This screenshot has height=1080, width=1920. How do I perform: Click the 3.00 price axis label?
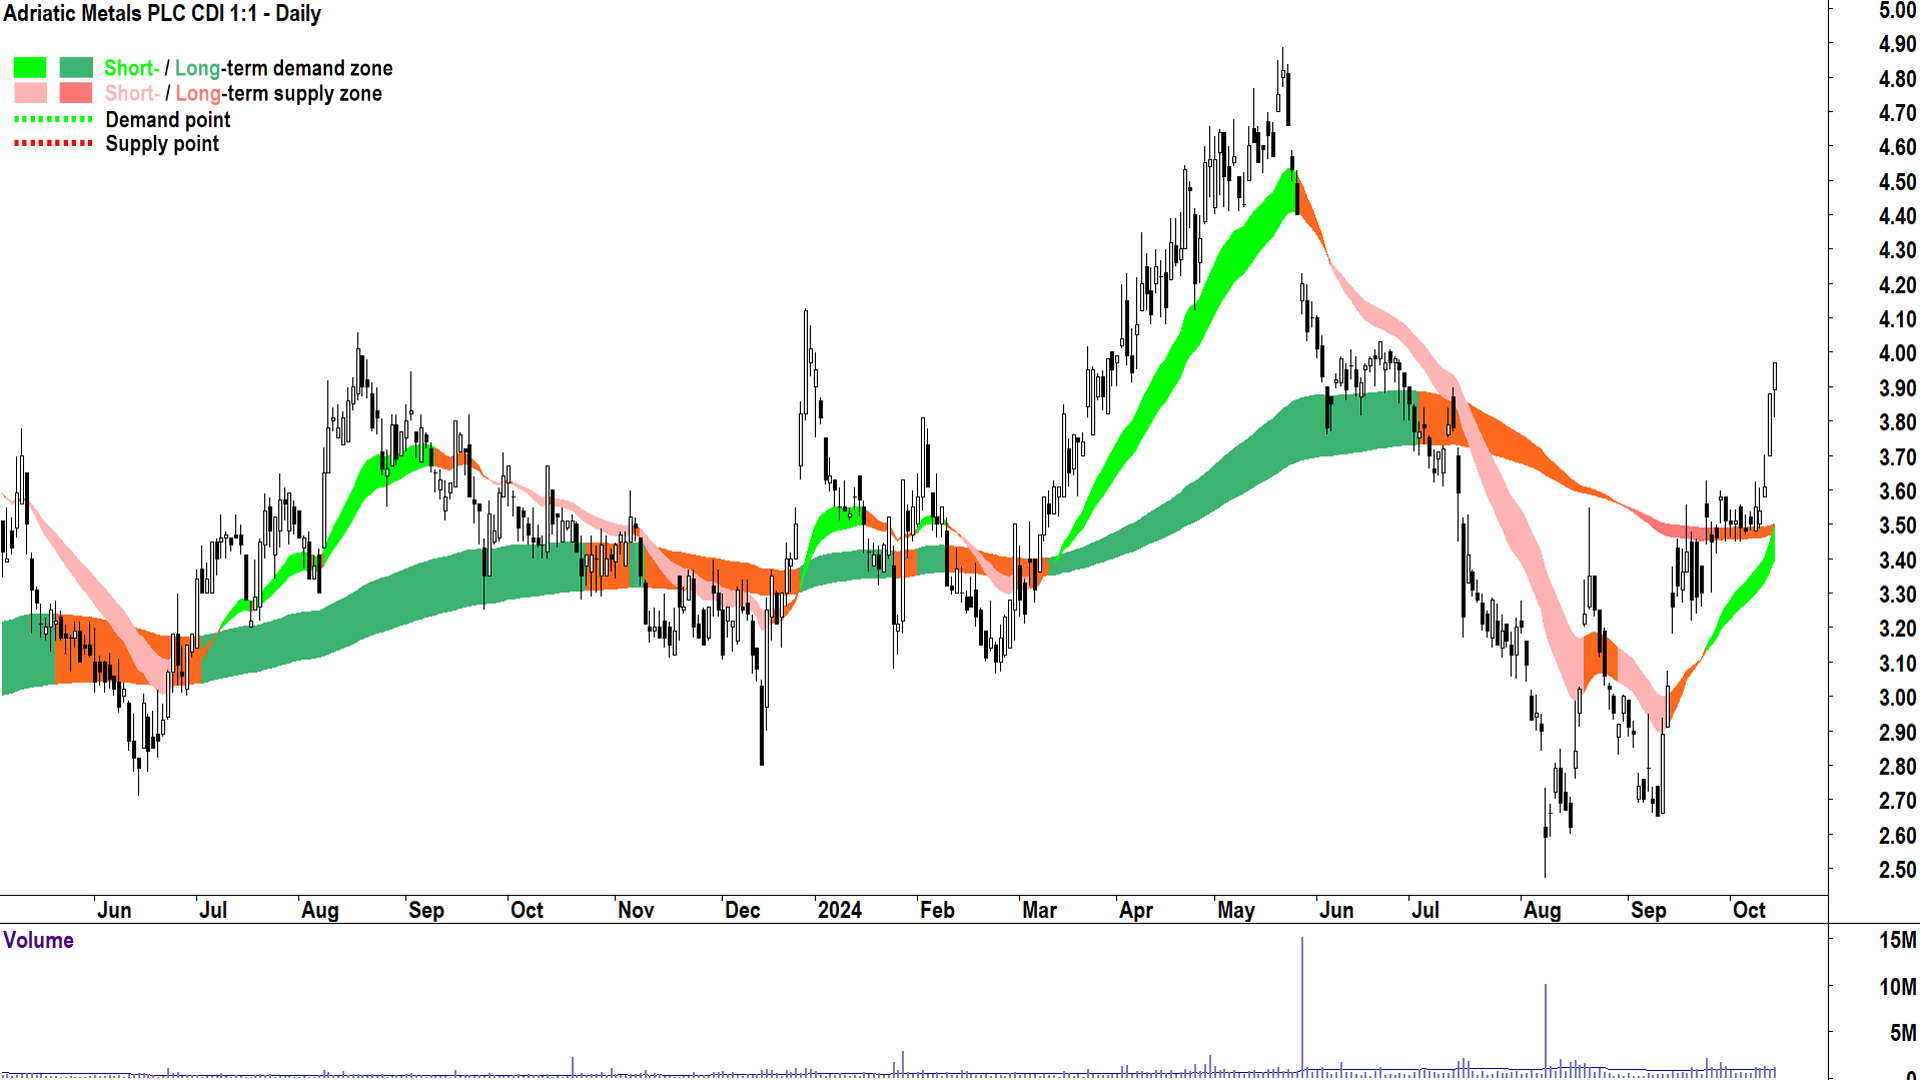(1897, 698)
